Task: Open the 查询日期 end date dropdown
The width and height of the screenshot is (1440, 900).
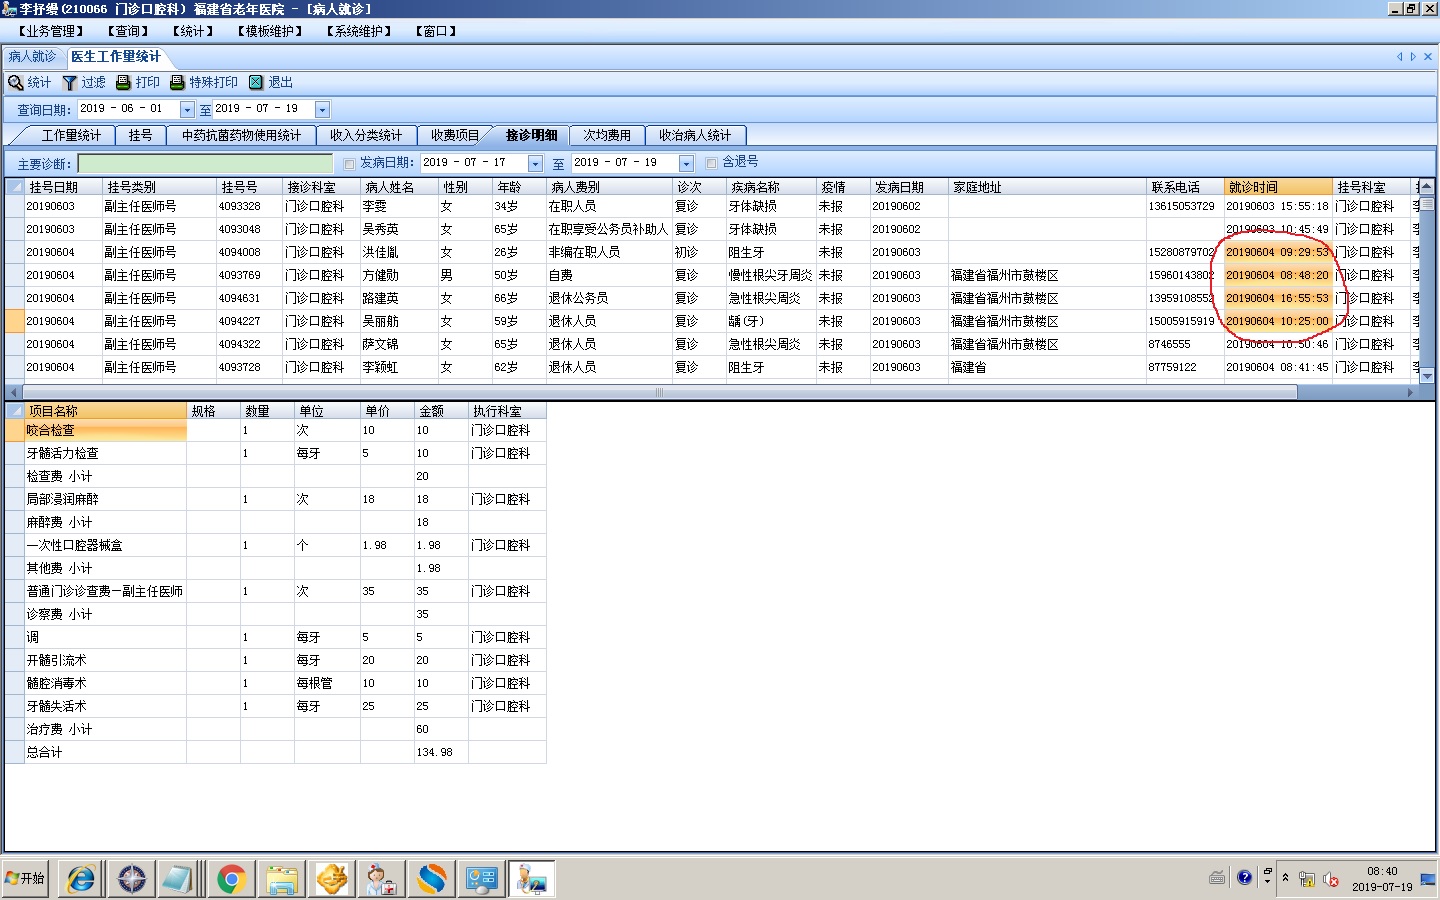Action: (322, 109)
